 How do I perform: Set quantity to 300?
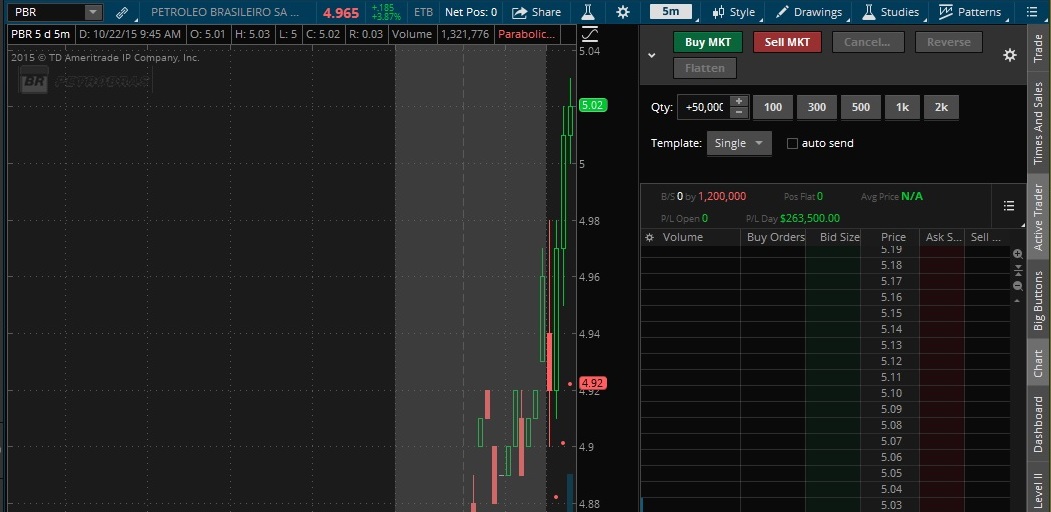click(x=816, y=107)
